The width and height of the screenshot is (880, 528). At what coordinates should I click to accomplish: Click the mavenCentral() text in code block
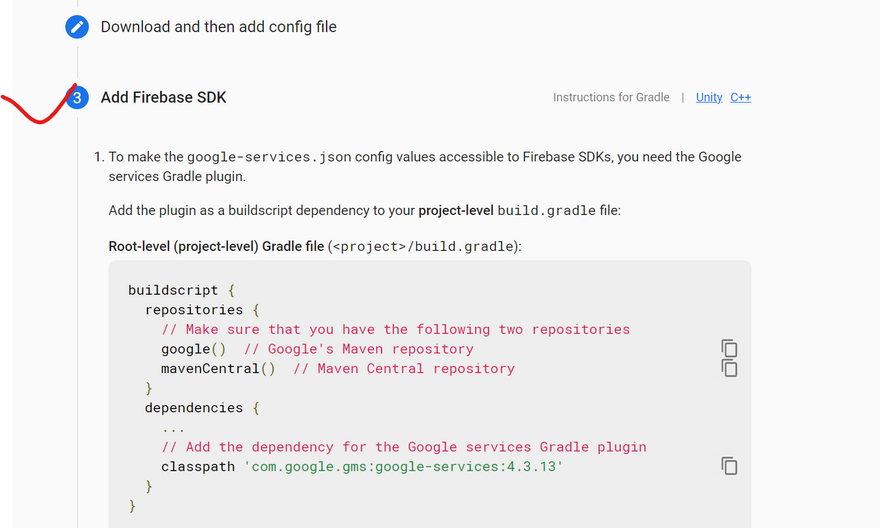pyautogui.click(x=218, y=369)
